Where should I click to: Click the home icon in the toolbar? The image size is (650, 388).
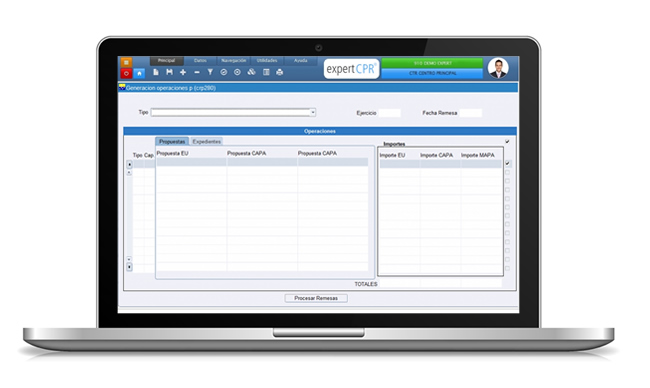139,73
